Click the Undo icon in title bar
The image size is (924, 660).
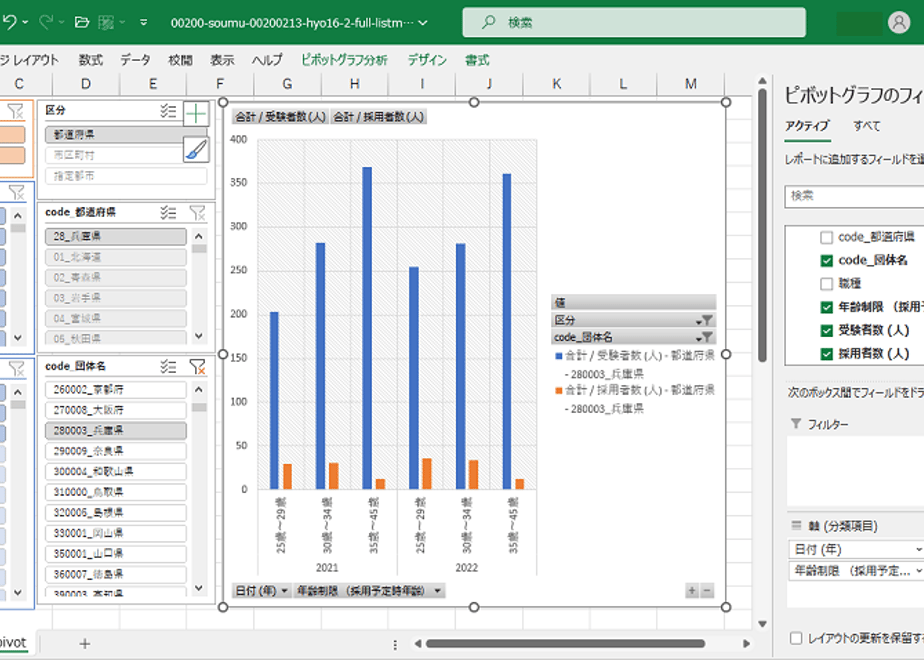9,22
